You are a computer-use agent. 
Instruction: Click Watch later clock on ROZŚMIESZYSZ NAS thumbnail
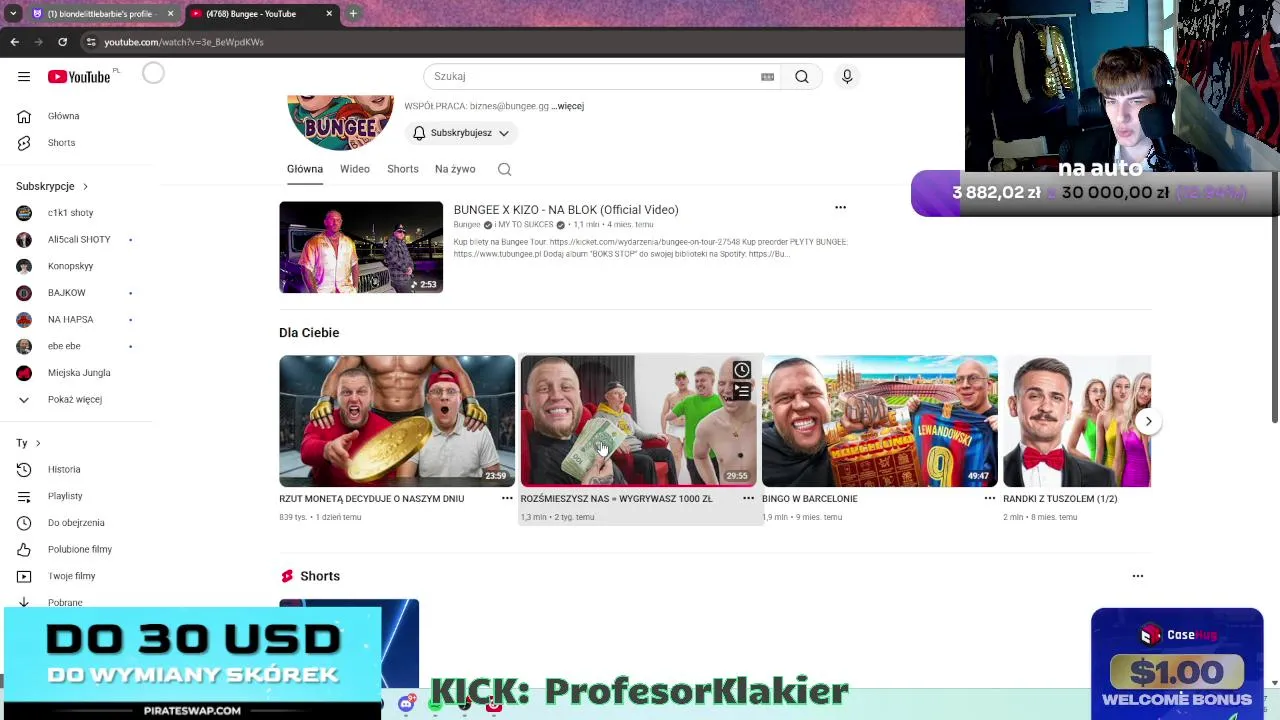(x=742, y=370)
